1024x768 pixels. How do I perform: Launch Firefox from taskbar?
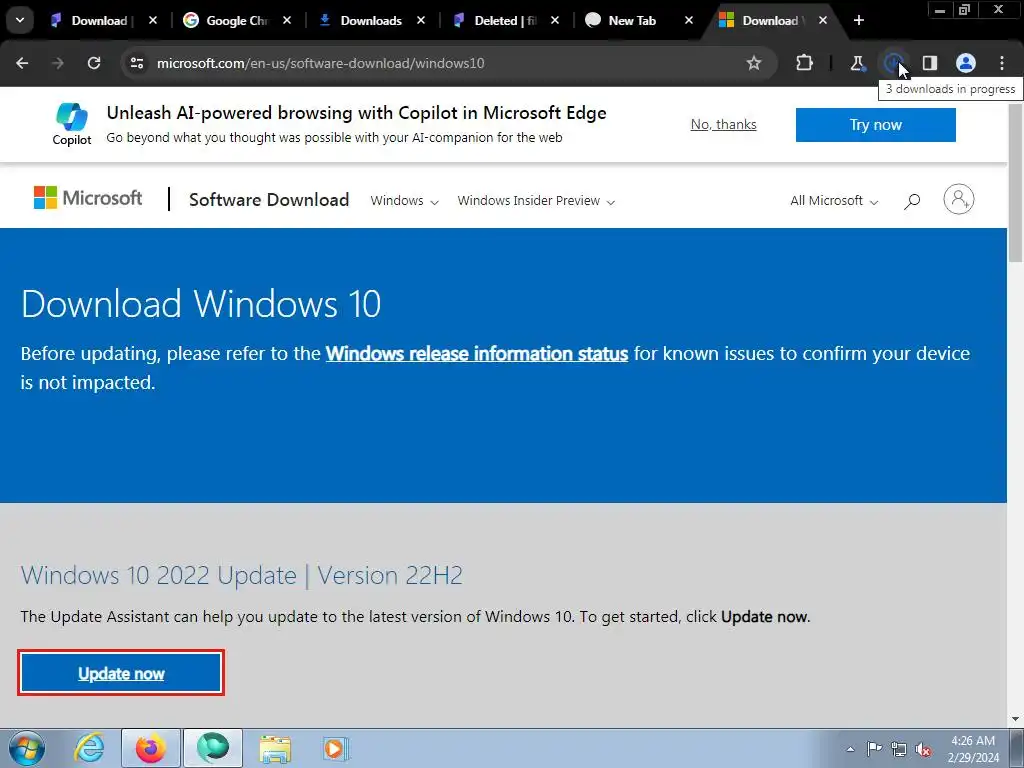click(x=150, y=748)
